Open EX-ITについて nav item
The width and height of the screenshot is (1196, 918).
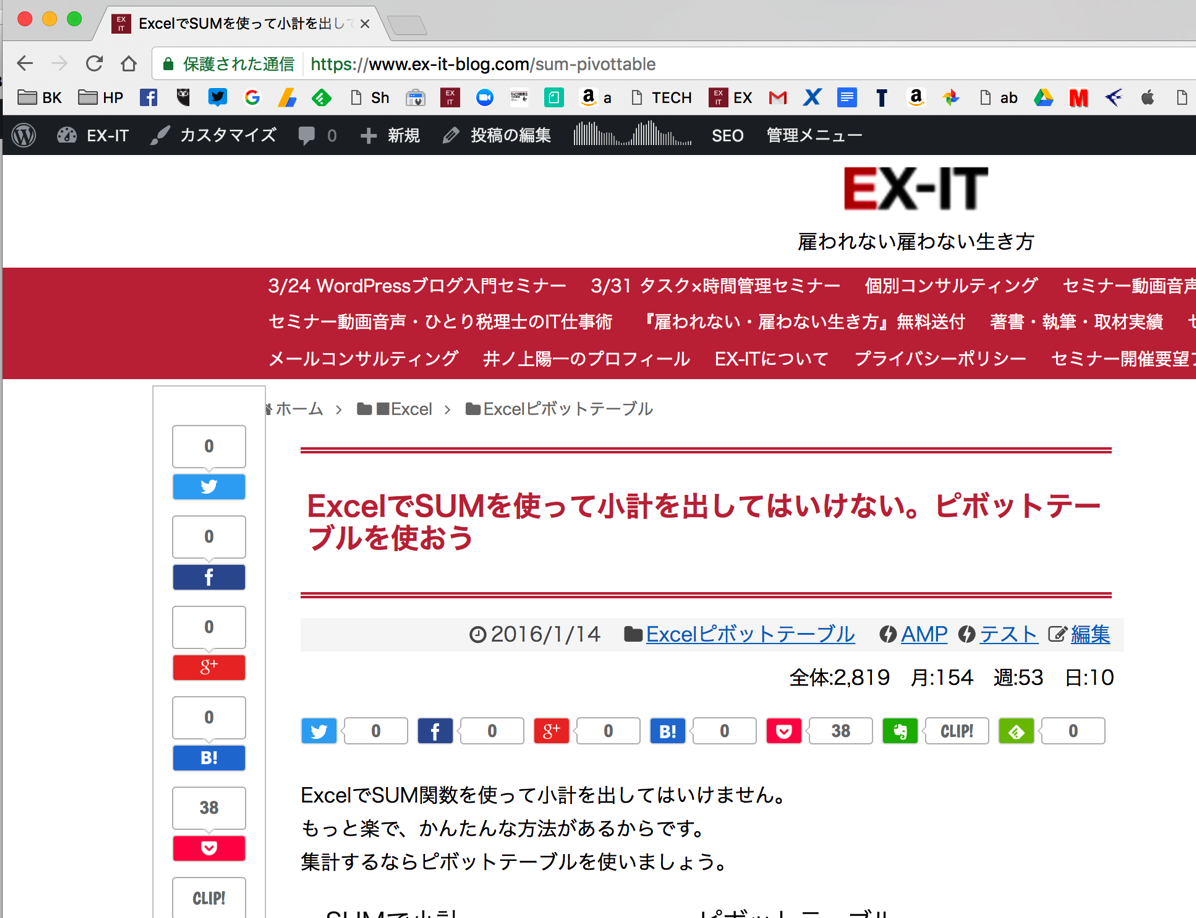[x=771, y=358]
